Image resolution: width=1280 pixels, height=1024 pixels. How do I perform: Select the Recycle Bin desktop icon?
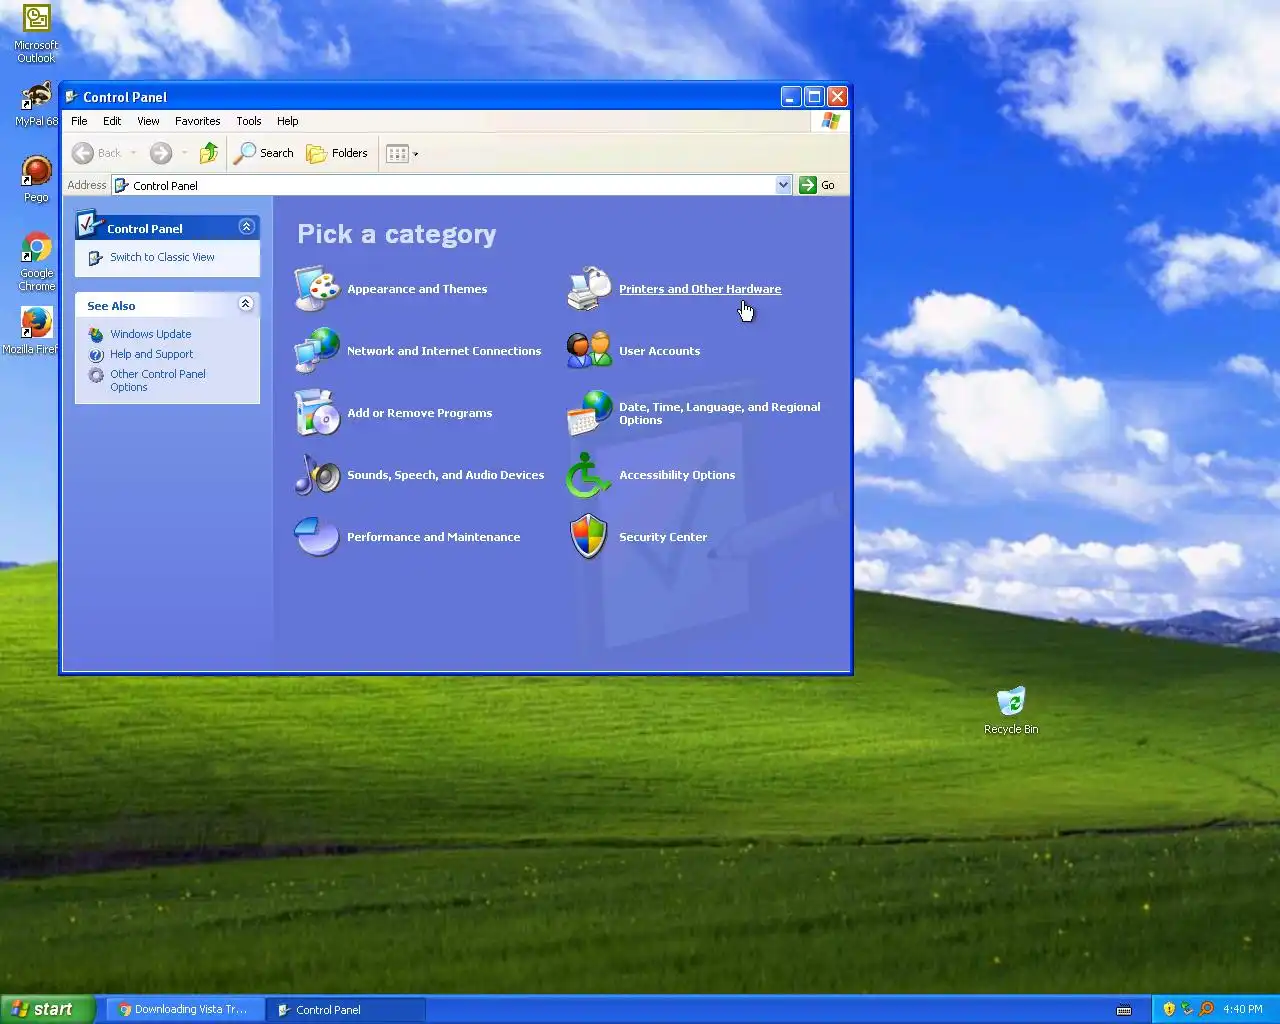pyautogui.click(x=1011, y=711)
